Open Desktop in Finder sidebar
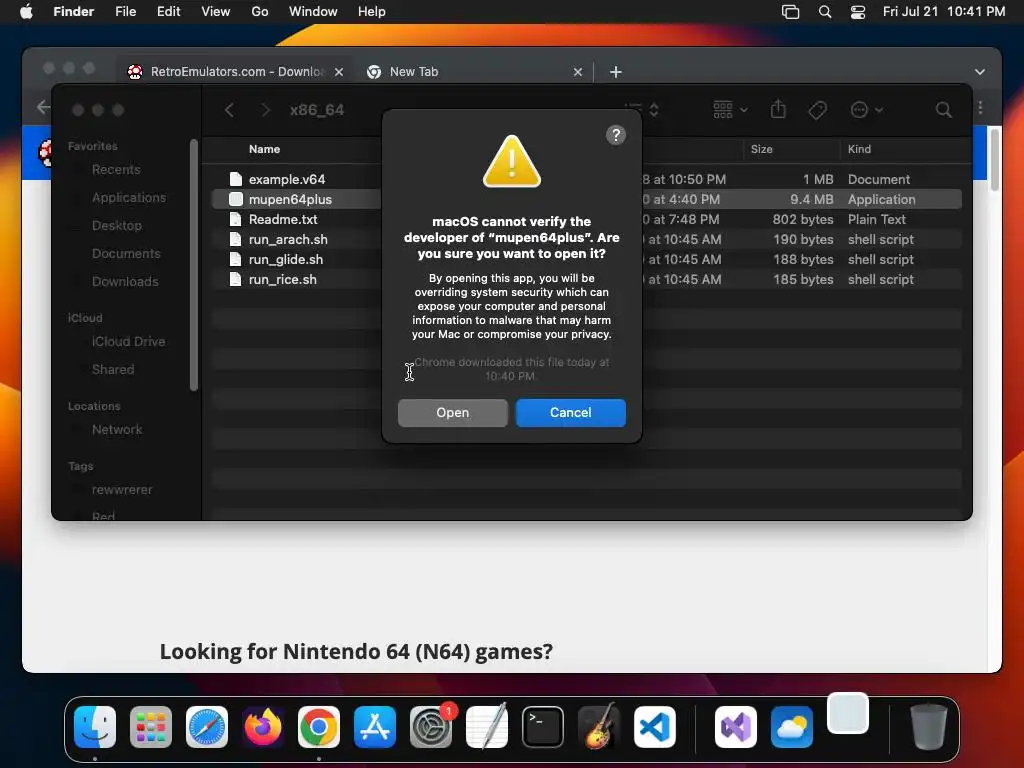1024x768 pixels. (117, 225)
